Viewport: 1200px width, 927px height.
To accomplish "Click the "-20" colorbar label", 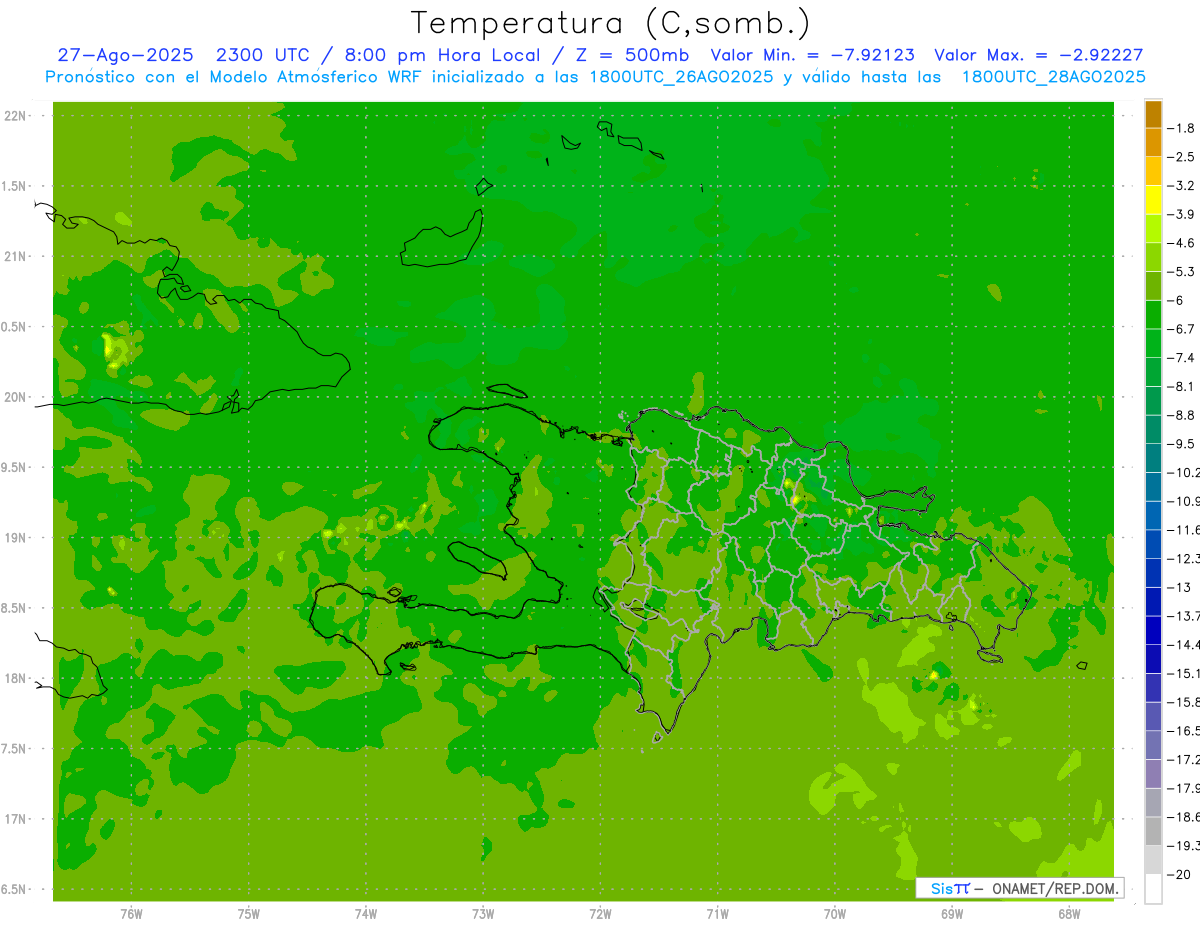I will (1179, 874).
